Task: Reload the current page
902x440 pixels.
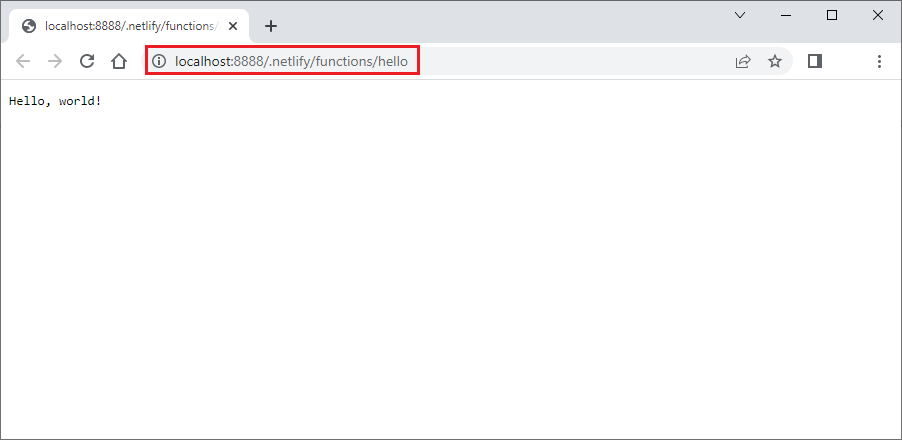Action: click(x=87, y=61)
